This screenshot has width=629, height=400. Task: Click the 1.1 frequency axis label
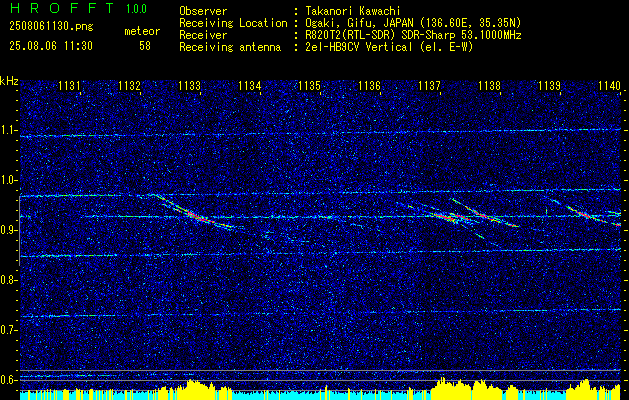(x=8, y=130)
